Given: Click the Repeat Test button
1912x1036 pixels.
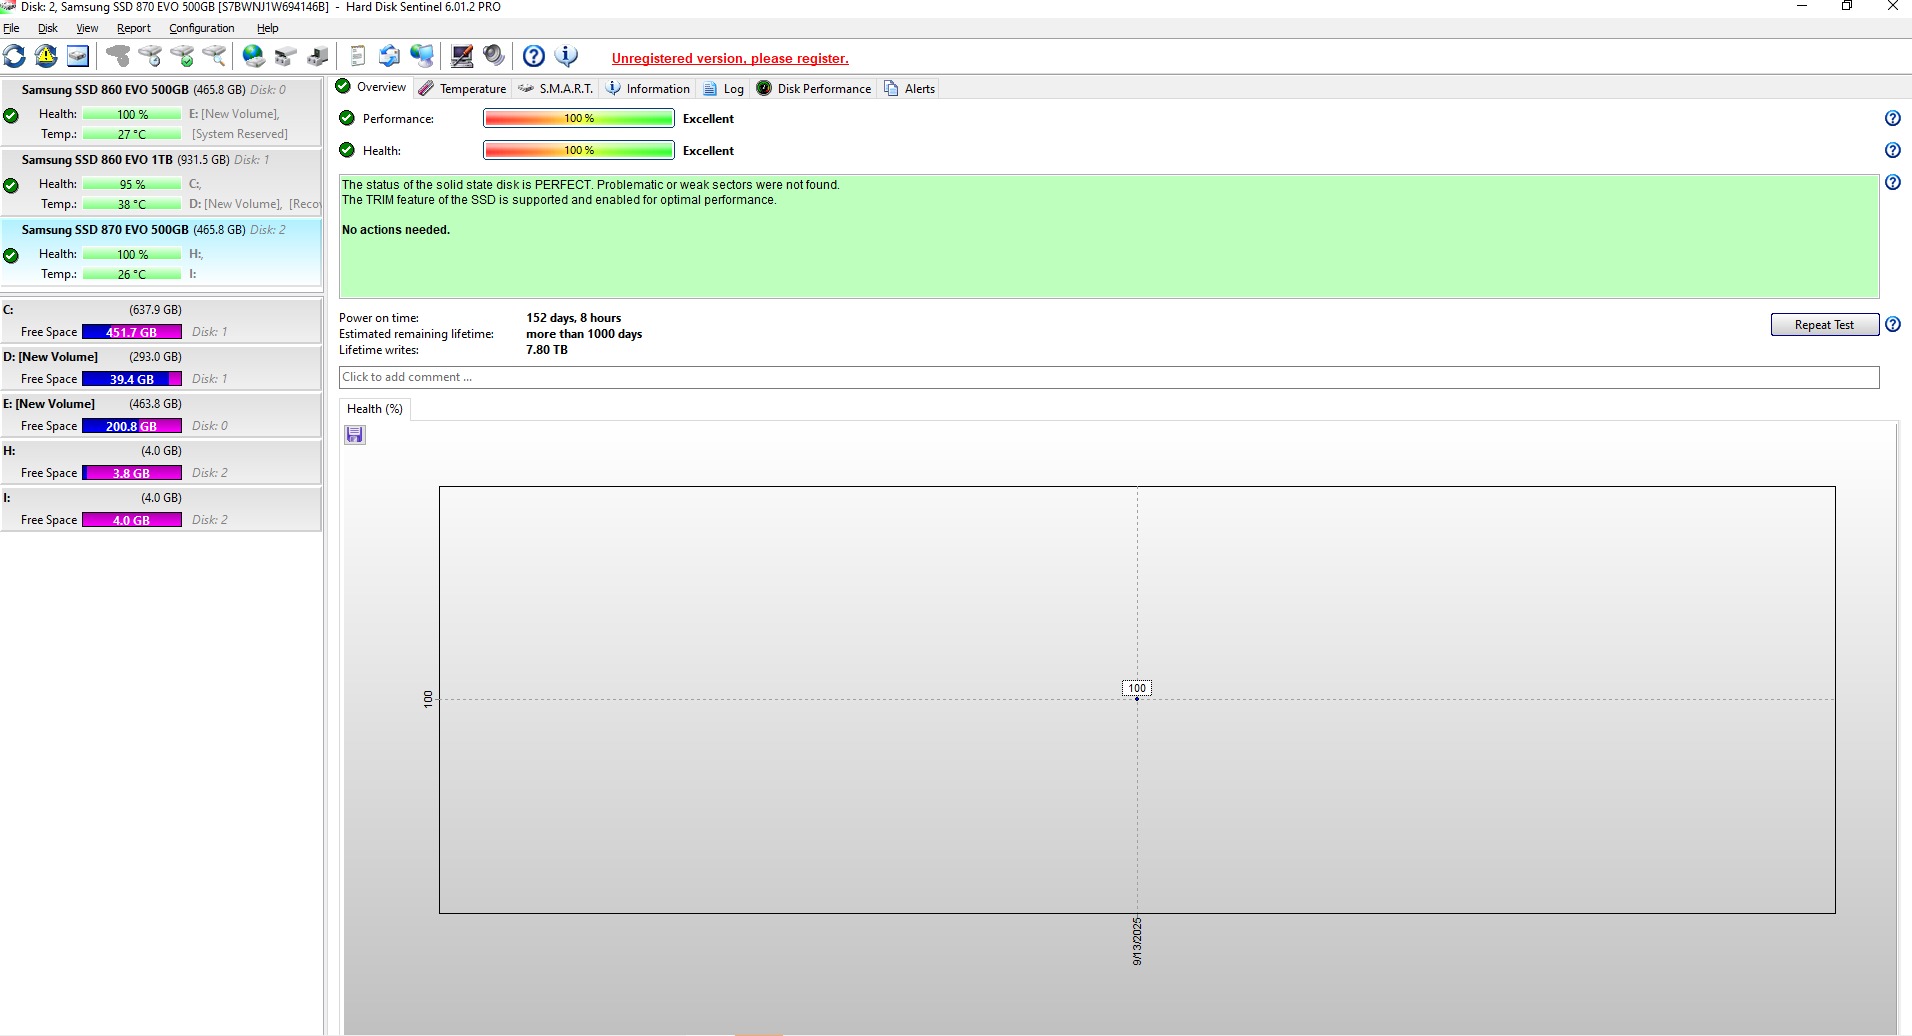Looking at the screenshot, I should coord(1824,325).
